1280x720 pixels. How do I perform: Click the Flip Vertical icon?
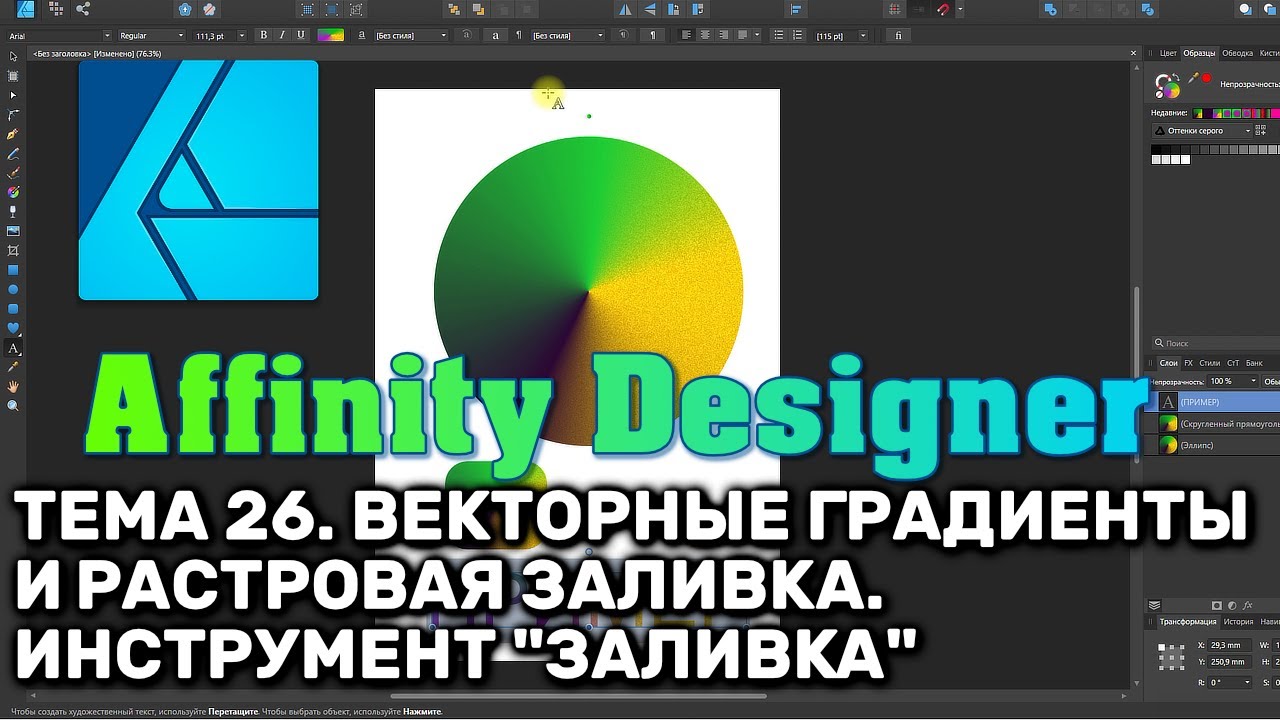point(650,9)
